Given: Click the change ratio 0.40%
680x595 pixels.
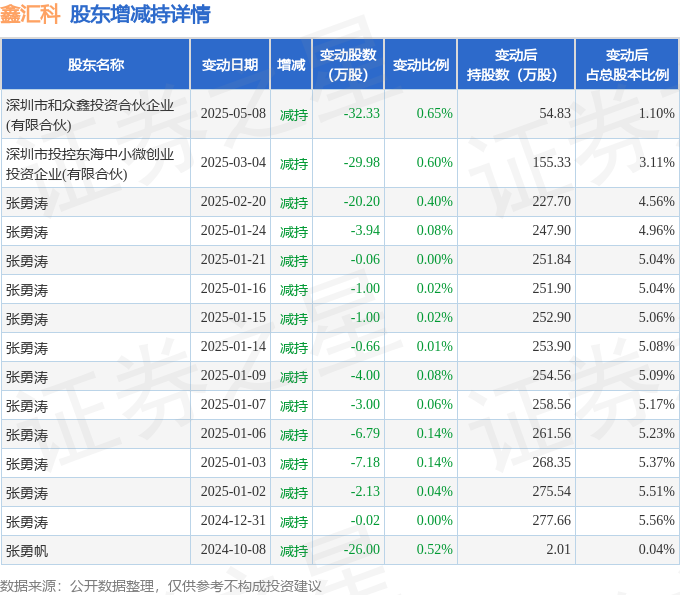Looking at the screenshot, I should pyautogui.click(x=435, y=201).
